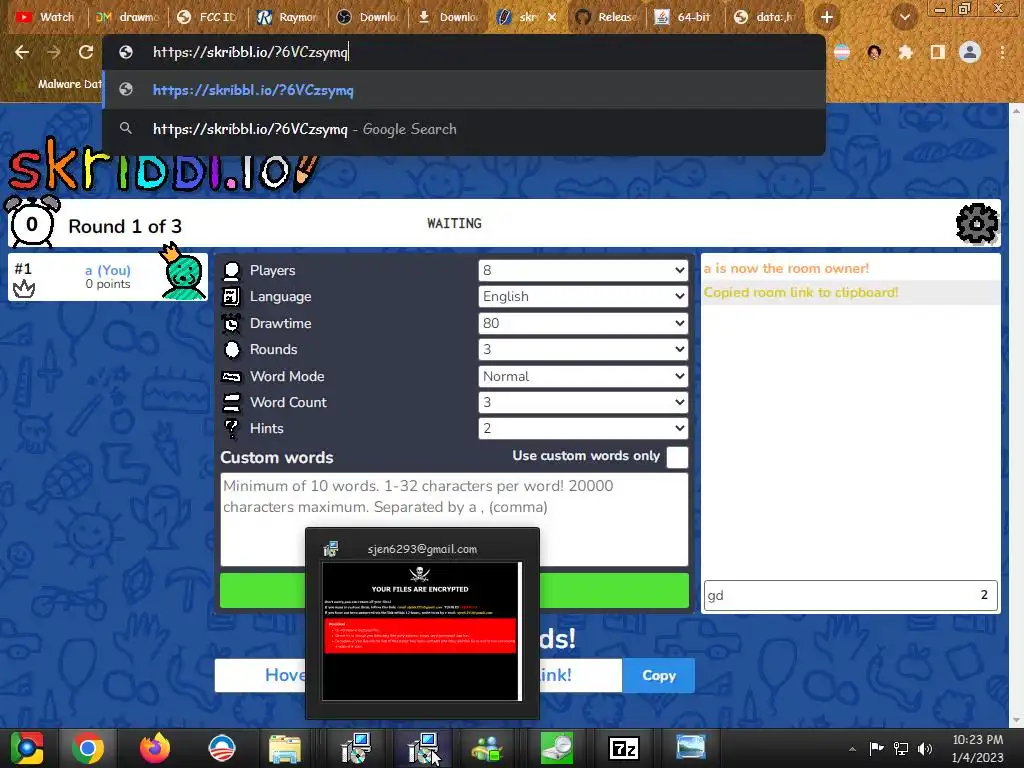Open a new browser tab
This screenshot has height=768, width=1024.
(x=827, y=17)
